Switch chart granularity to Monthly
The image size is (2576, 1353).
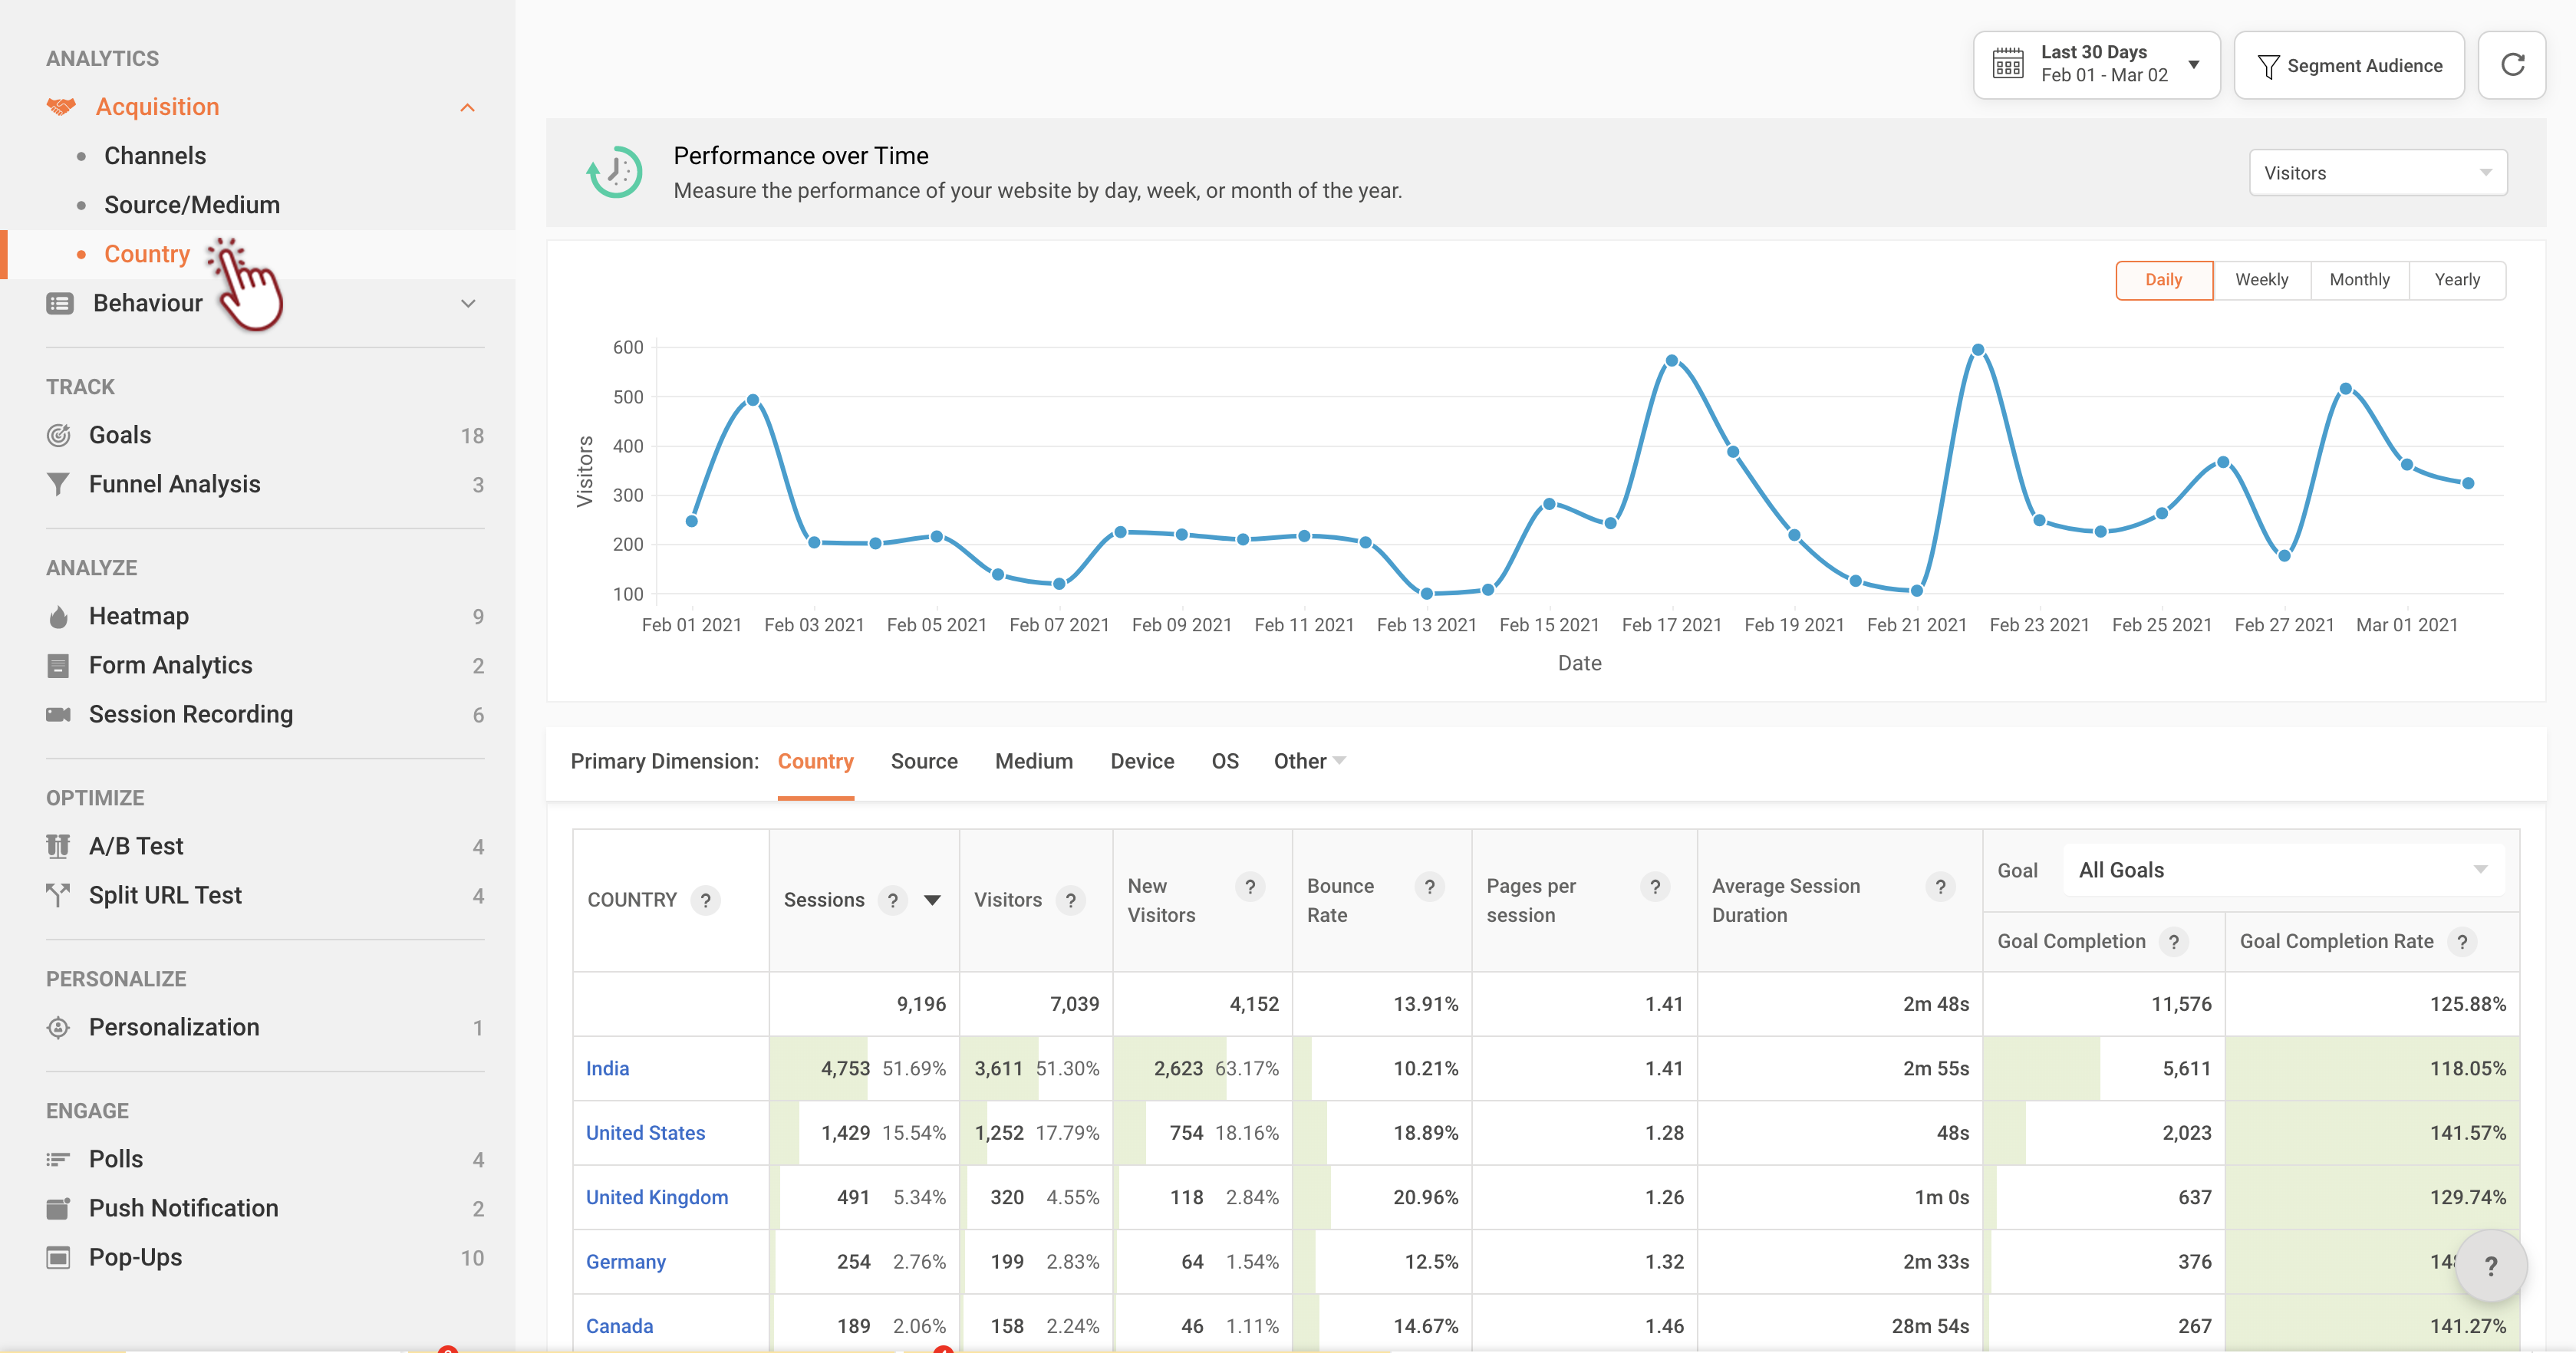pyautogui.click(x=2359, y=280)
